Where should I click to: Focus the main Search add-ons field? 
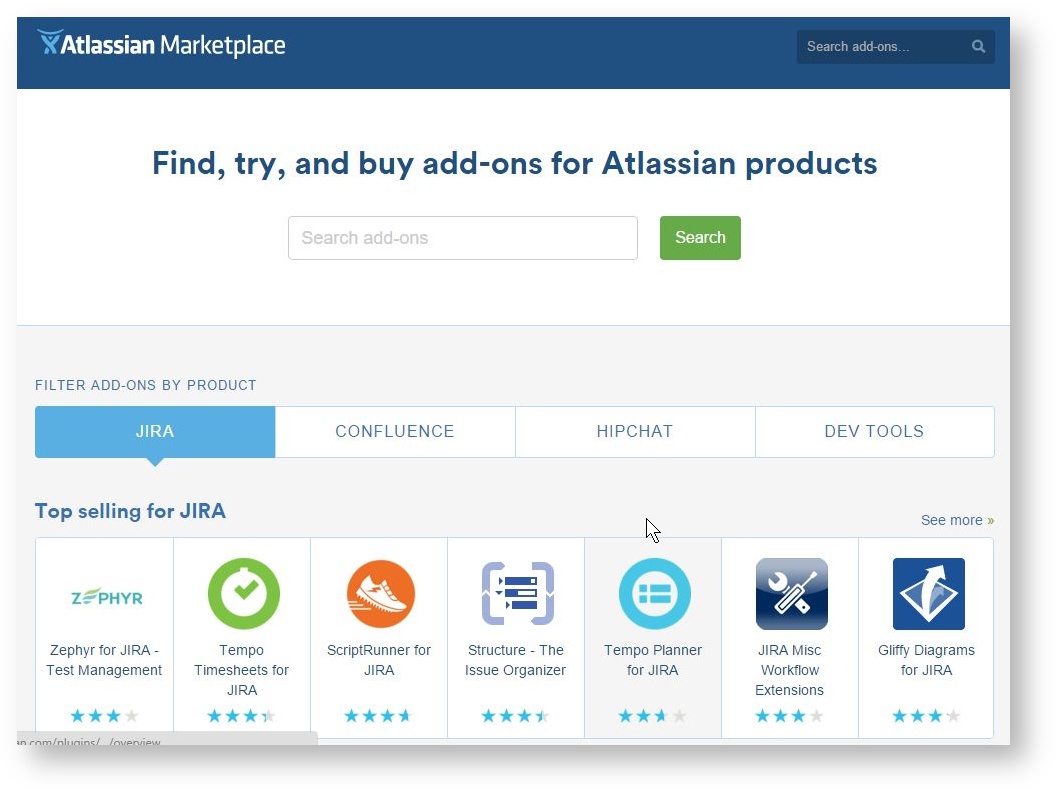pyautogui.click(x=463, y=238)
